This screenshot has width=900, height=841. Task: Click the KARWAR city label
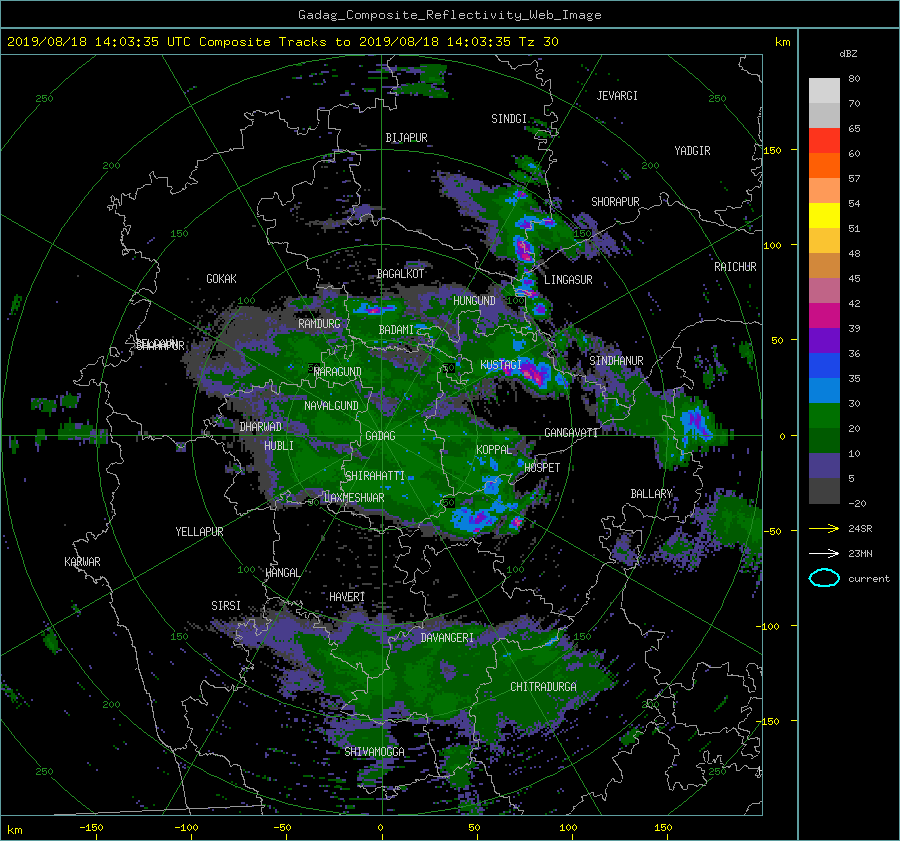pos(82,562)
